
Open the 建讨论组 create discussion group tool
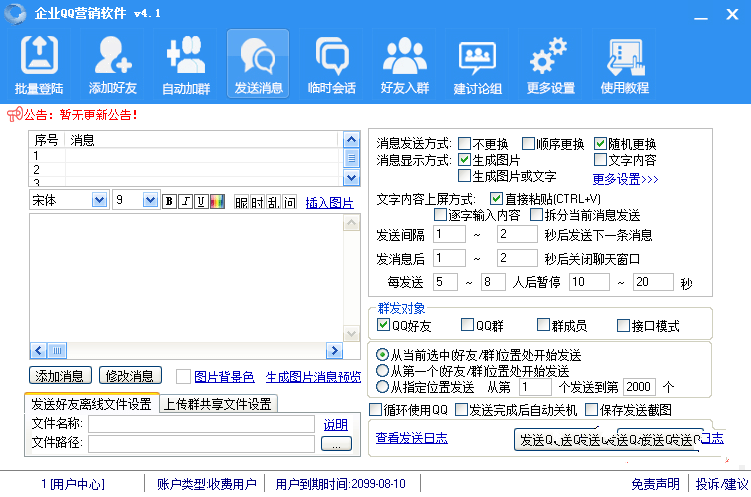tap(478, 64)
